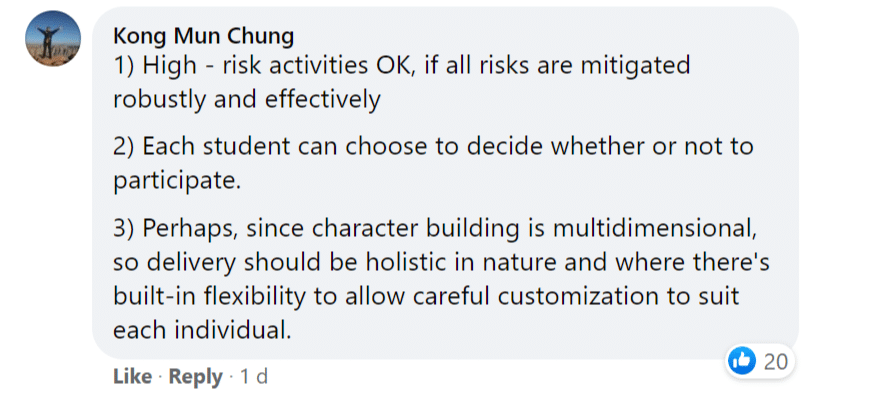Screen dimensions: 870x400
Task: Open the Kong Mun Chung profile name link
Action: coord(204,36)
